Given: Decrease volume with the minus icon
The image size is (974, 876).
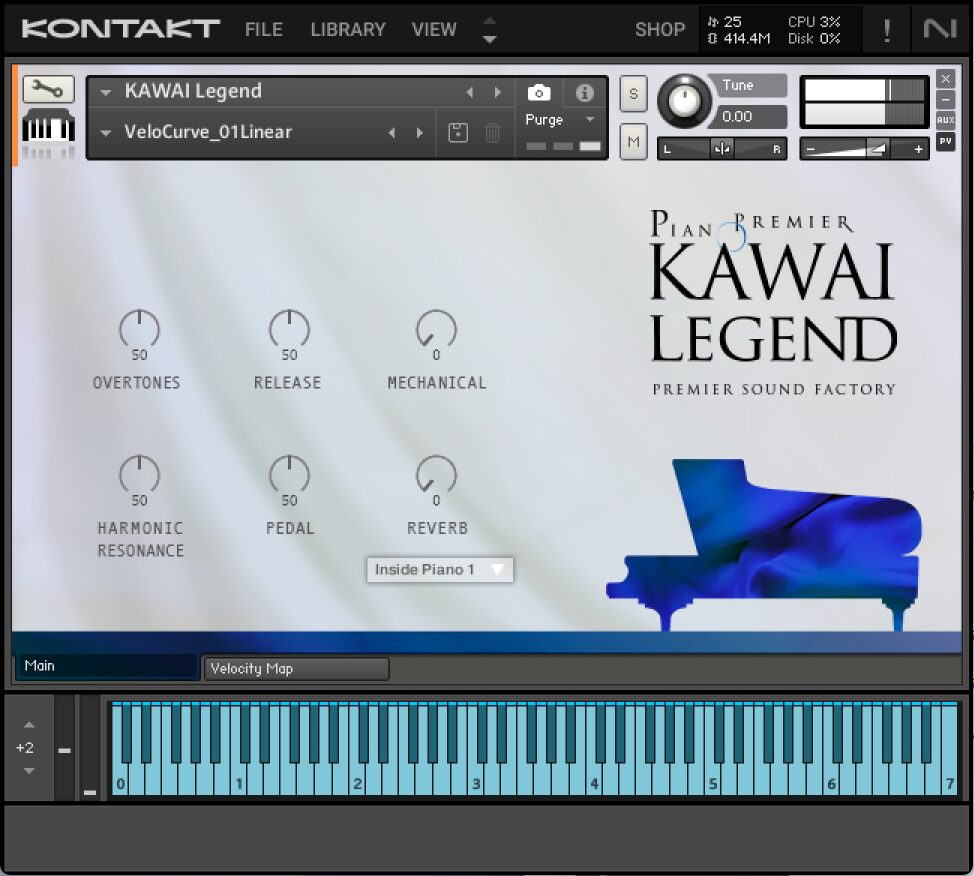Looking at the screenshot, I should [x=811, y=149].
